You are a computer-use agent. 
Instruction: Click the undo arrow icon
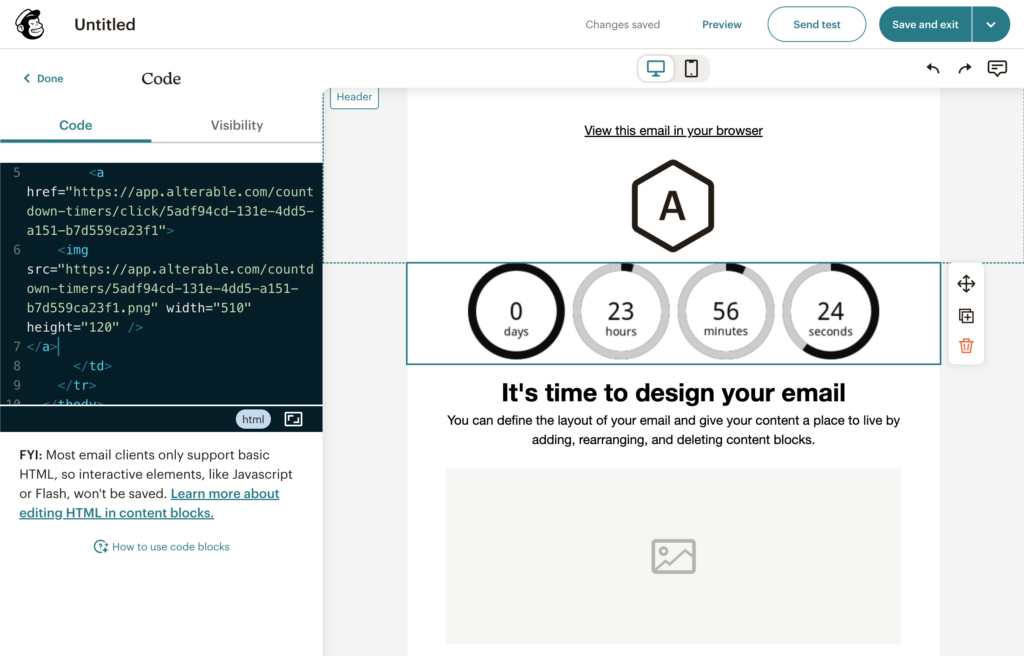[x=932, y=68]
